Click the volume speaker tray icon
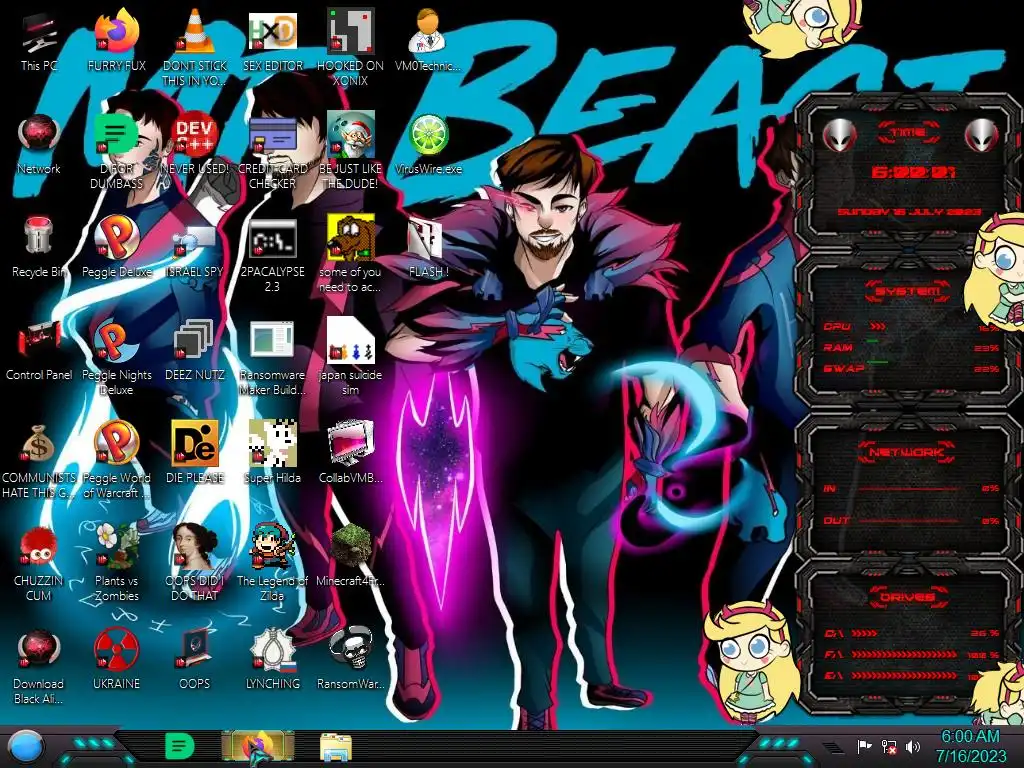This screenshot has width=1024, height=768. pyautogui.click(x=912, y=746)
